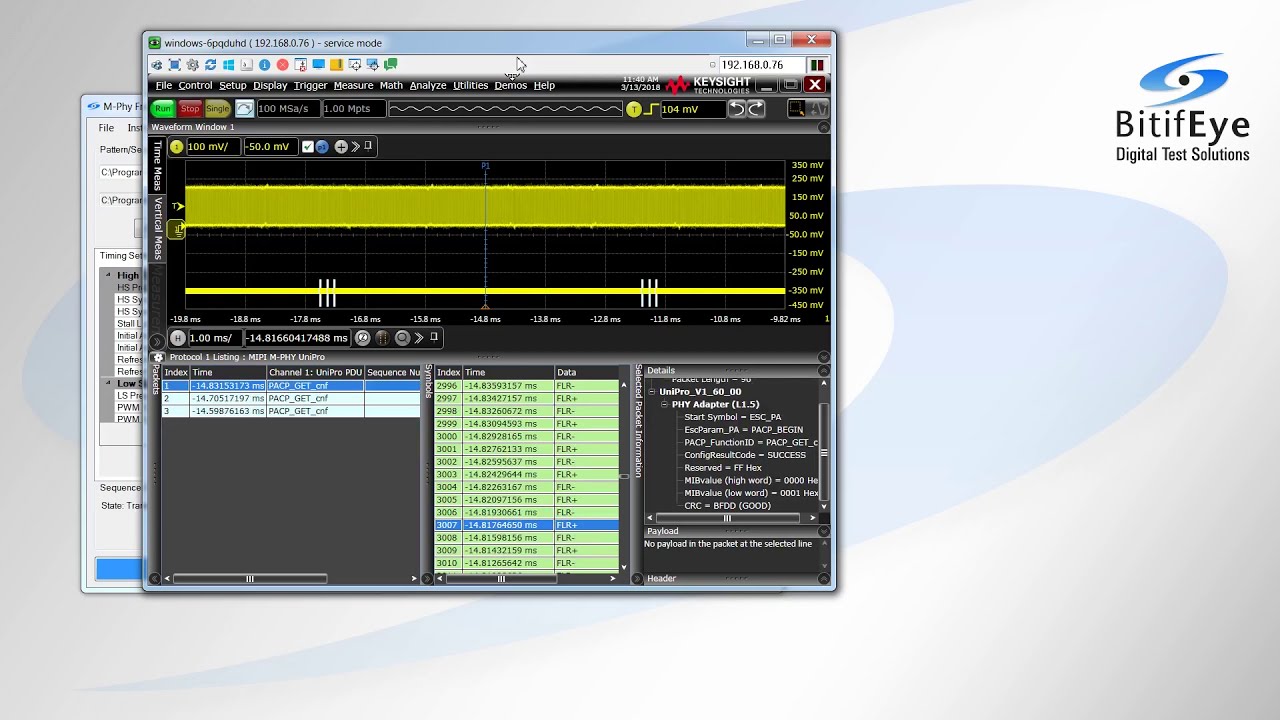Open the Setup menu
The width and height of the screenshot is (1280, 720).
[232, 85]
